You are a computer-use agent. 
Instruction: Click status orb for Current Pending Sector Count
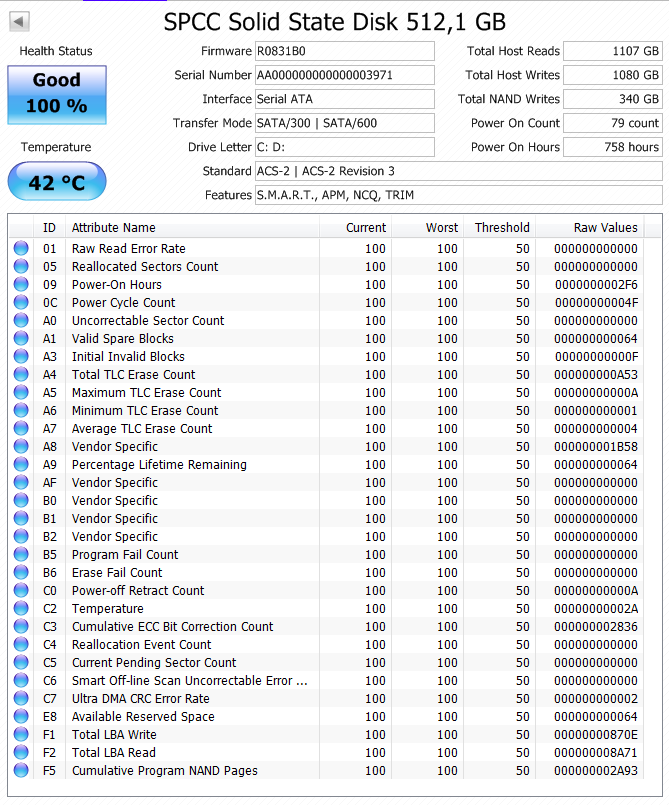21,662
